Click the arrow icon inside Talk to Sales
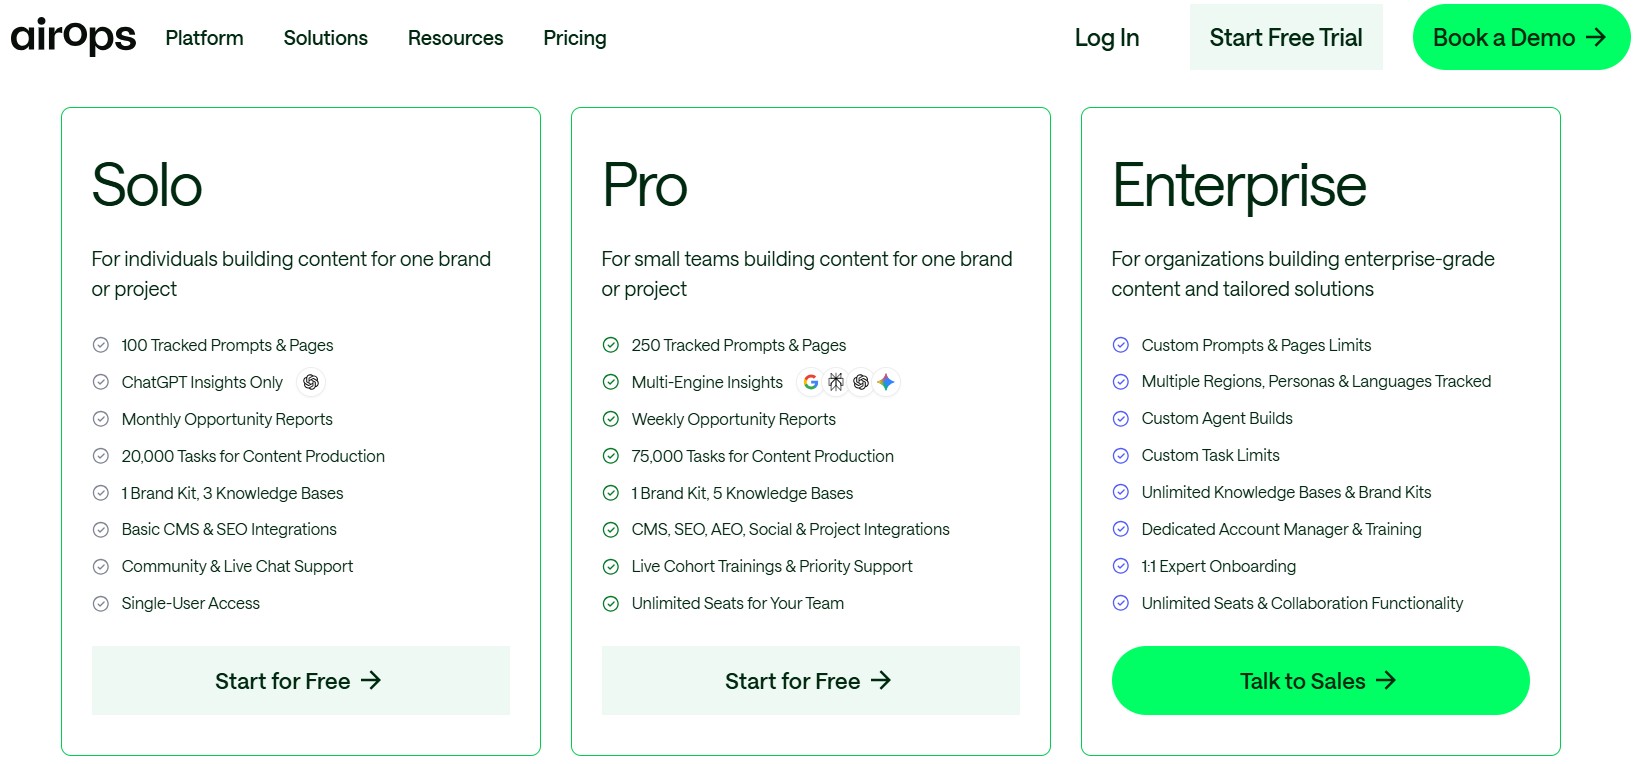This screenshot has height=764, width=1634. (1387, 680)
